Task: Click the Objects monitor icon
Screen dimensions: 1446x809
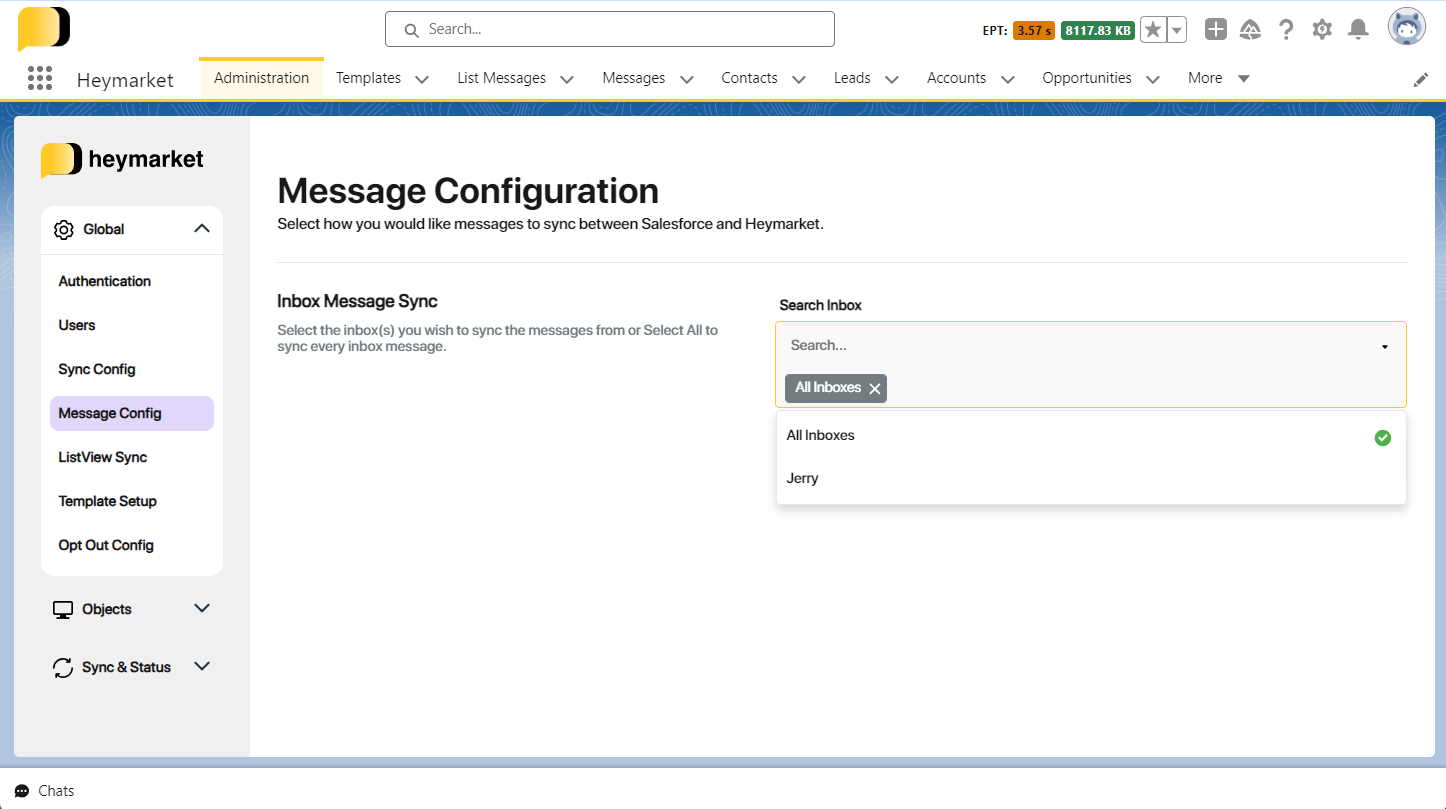Action: pyautogui.click(x=63, y=610)
